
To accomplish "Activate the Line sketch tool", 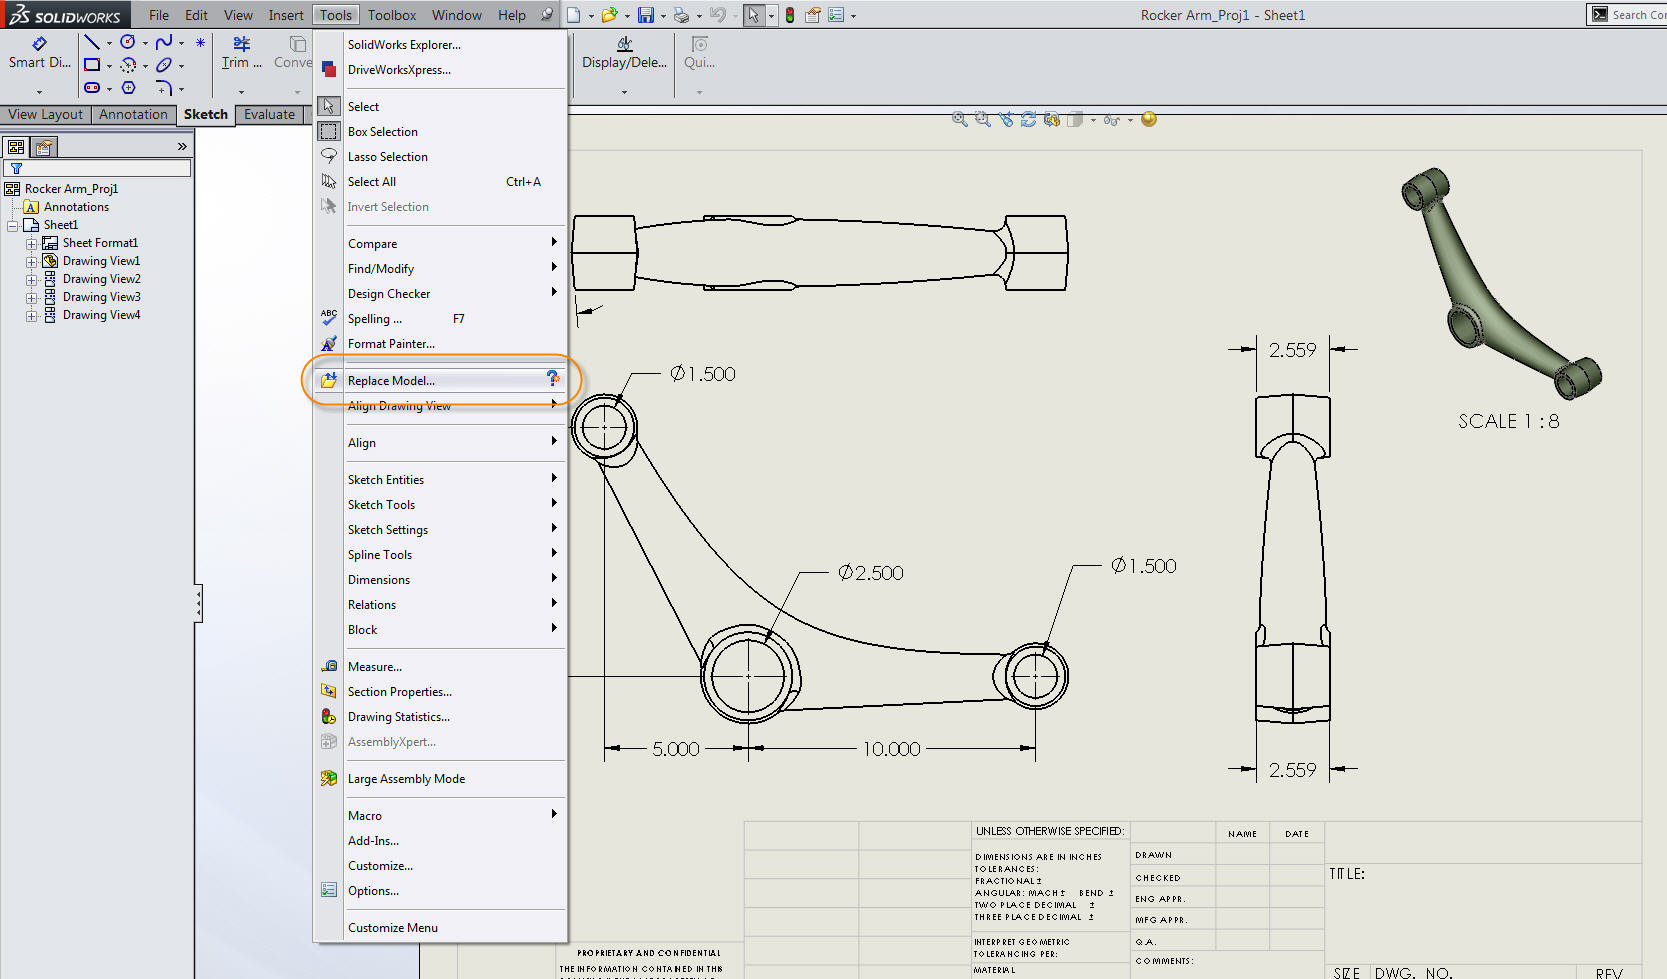I will click(91, 42).
